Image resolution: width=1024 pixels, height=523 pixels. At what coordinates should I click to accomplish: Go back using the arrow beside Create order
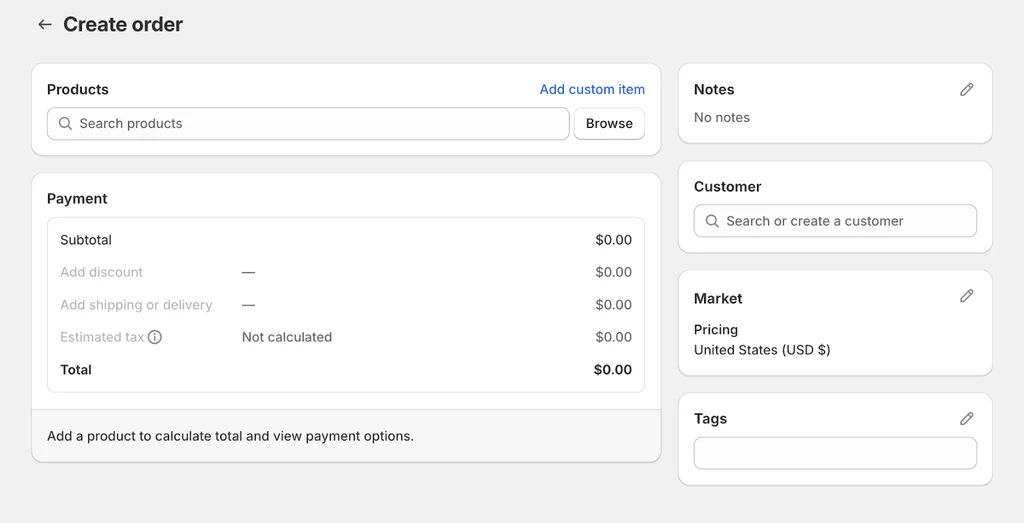coord(44,25)
